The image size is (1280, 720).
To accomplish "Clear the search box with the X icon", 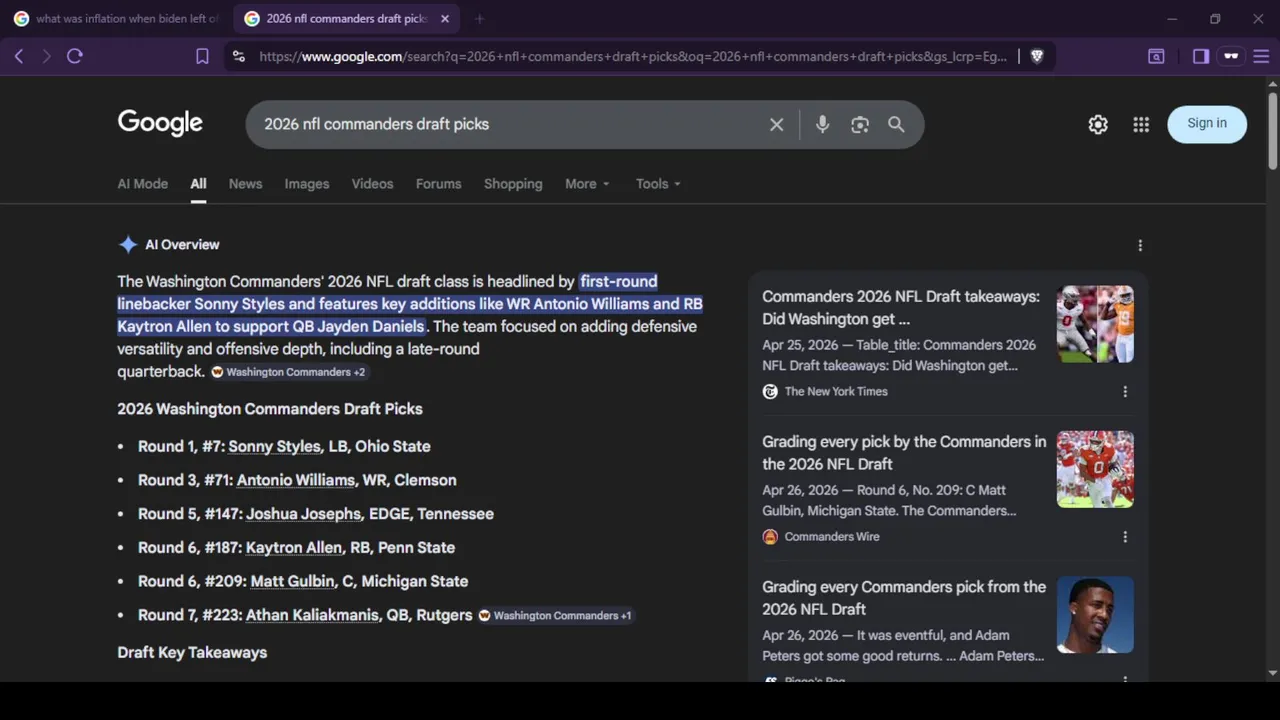I will pyautogui.click(x=776, y=125).
